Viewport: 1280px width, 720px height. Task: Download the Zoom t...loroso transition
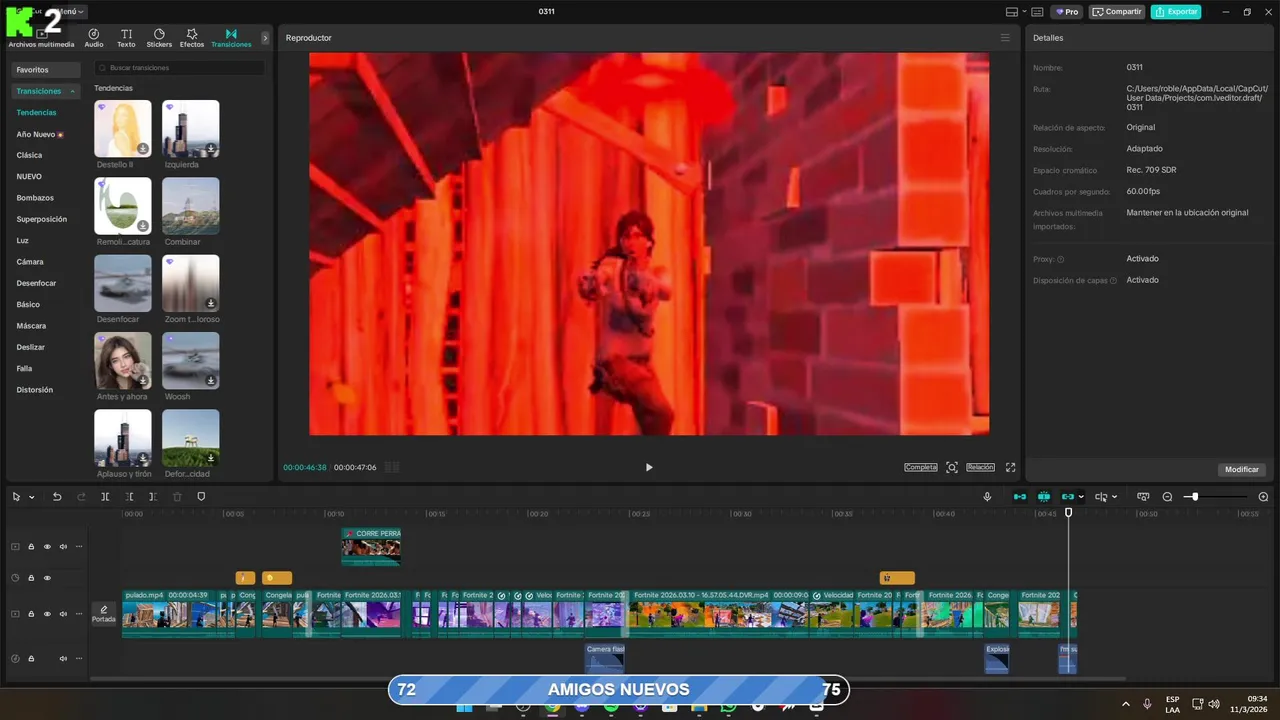(x=211, y=303)
